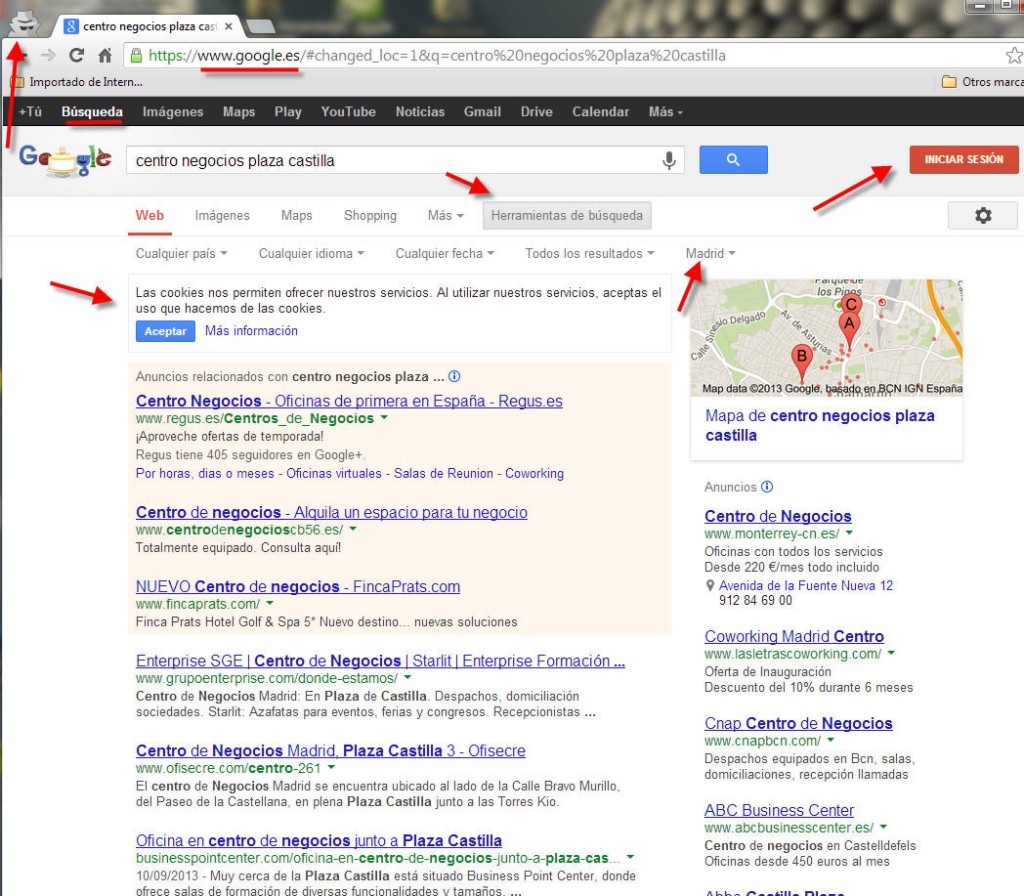Image resolution: width=1024 pixels, height=896 pixels.
Task: Open the Más dropdown under search box
Action: pos(445,216)
